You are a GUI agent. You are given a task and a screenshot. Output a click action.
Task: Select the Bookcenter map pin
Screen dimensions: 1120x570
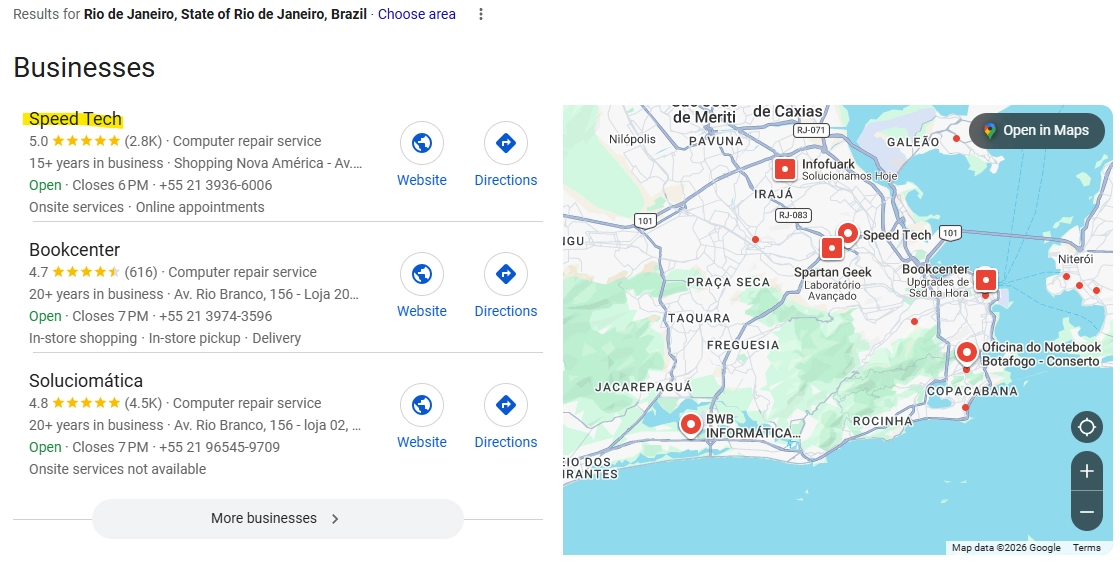[x=986, y=279]
